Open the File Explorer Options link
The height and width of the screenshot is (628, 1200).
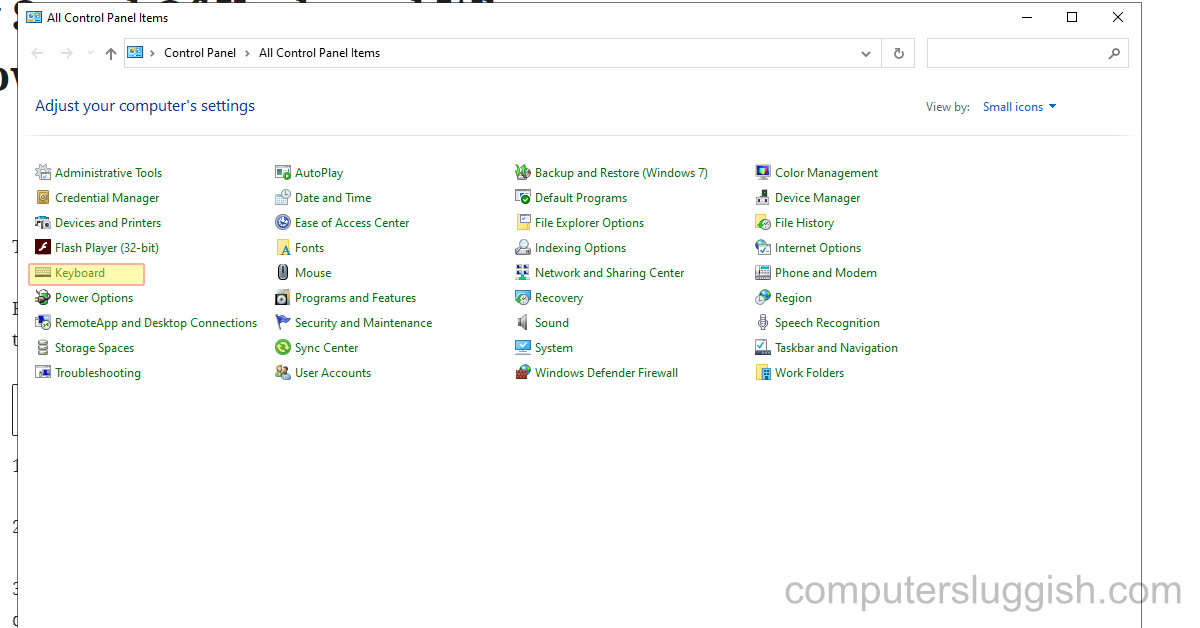tap(589, 223)
